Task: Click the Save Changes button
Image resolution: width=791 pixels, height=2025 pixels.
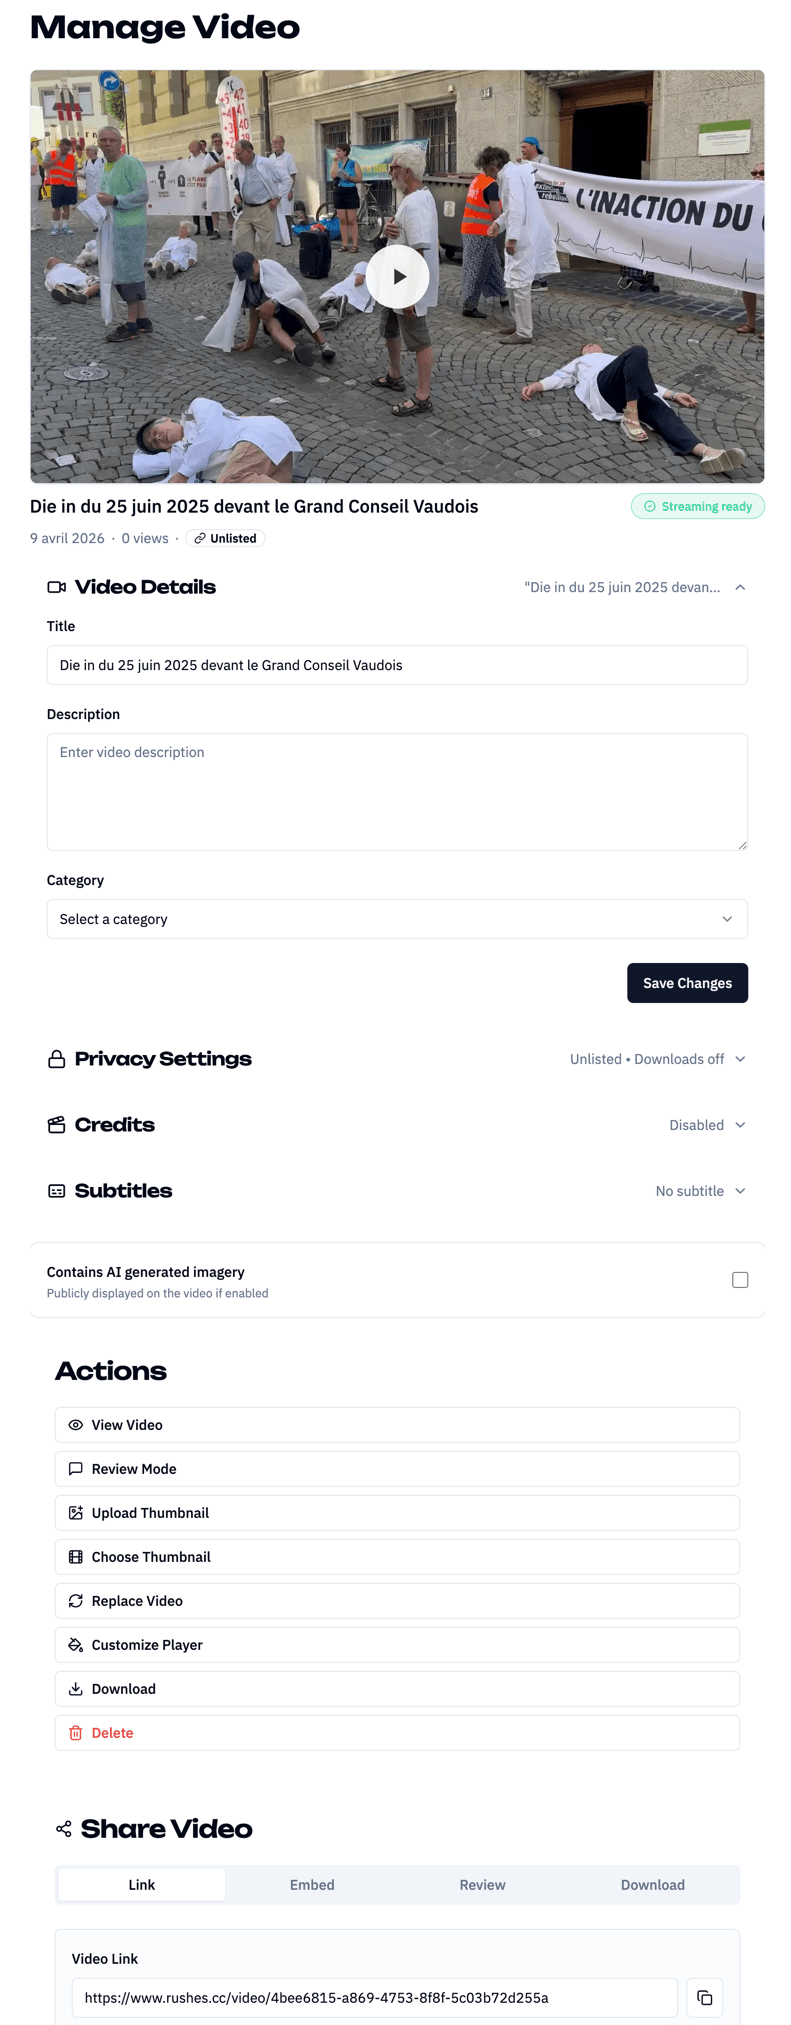Action: point(687,983)
